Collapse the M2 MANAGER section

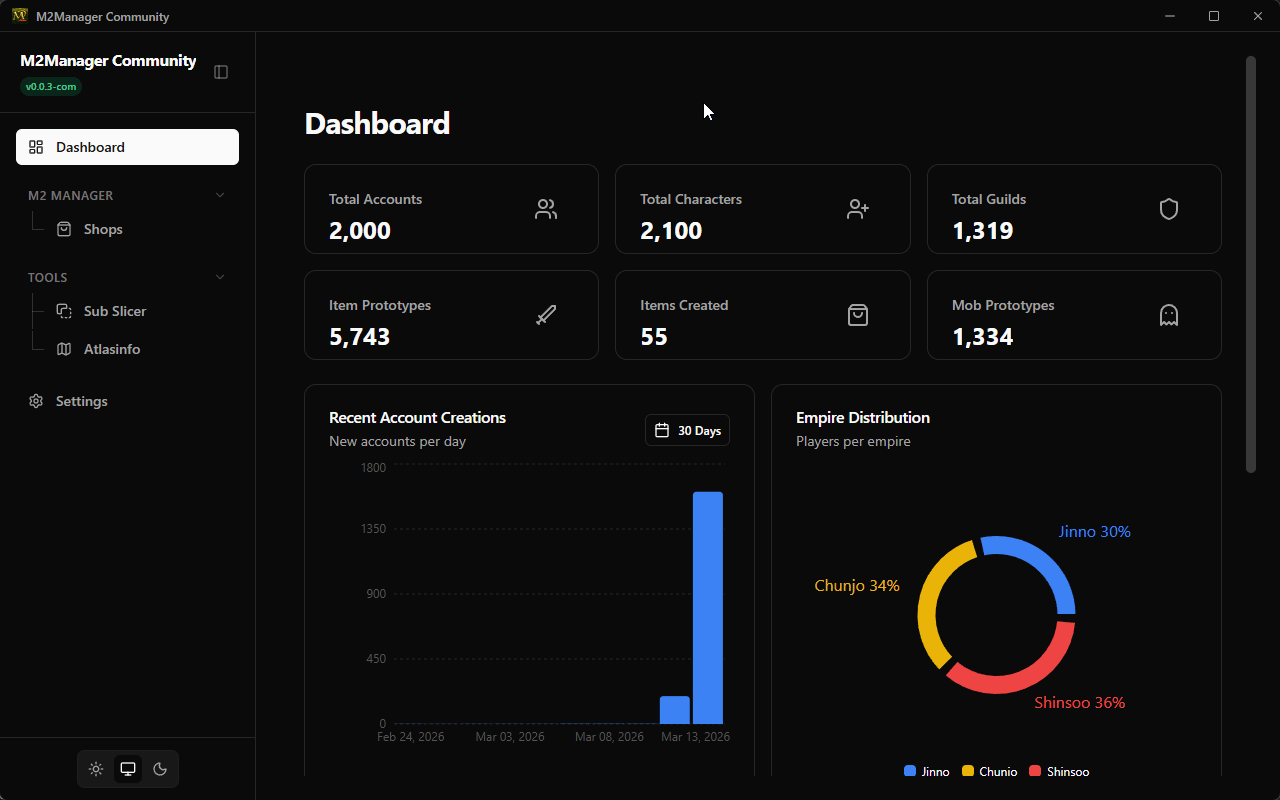tap(220, 195)
